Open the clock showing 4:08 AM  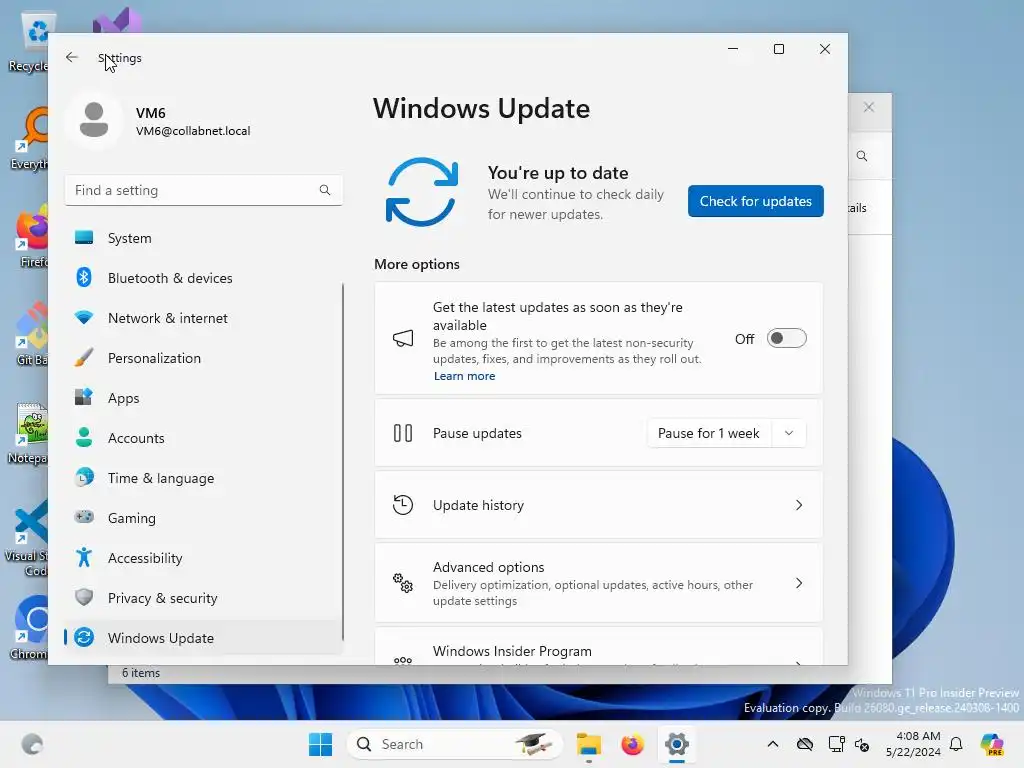(913, 744)
